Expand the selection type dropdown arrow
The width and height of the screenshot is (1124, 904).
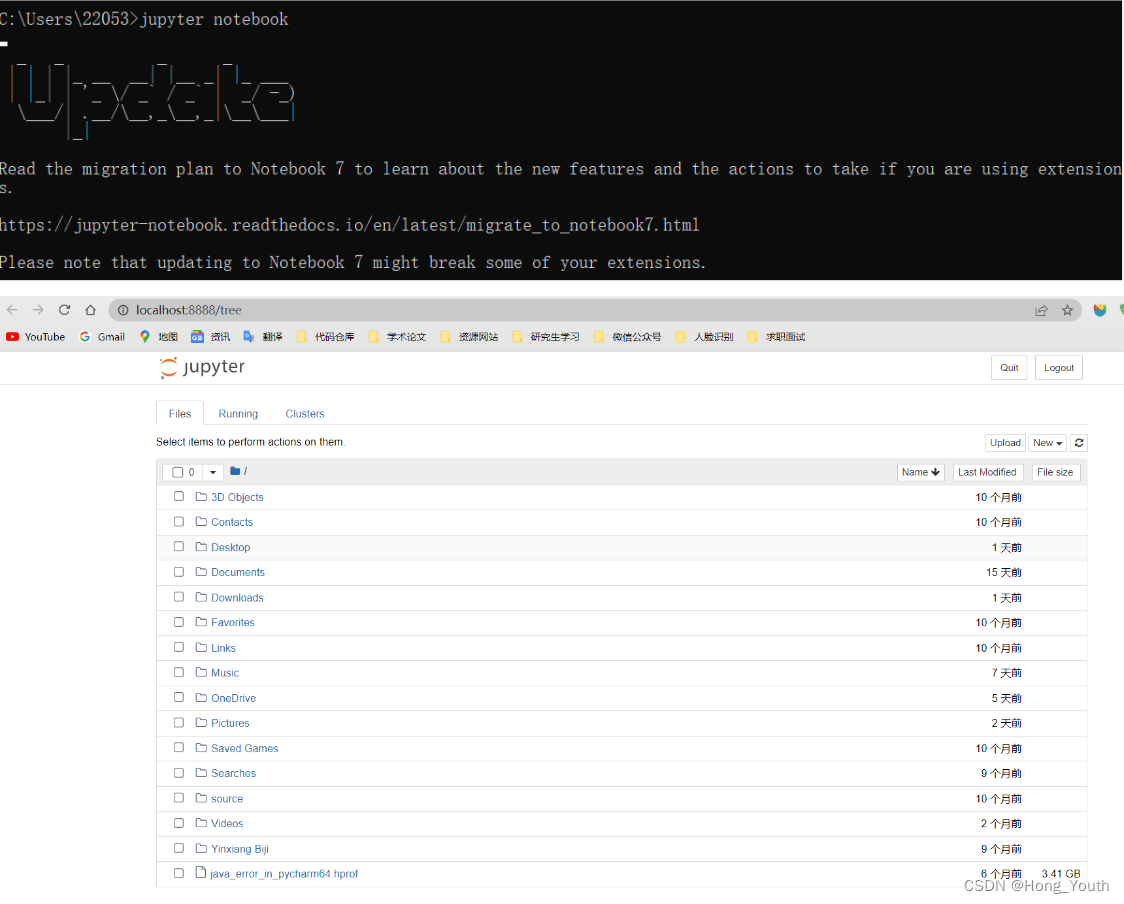213,472
